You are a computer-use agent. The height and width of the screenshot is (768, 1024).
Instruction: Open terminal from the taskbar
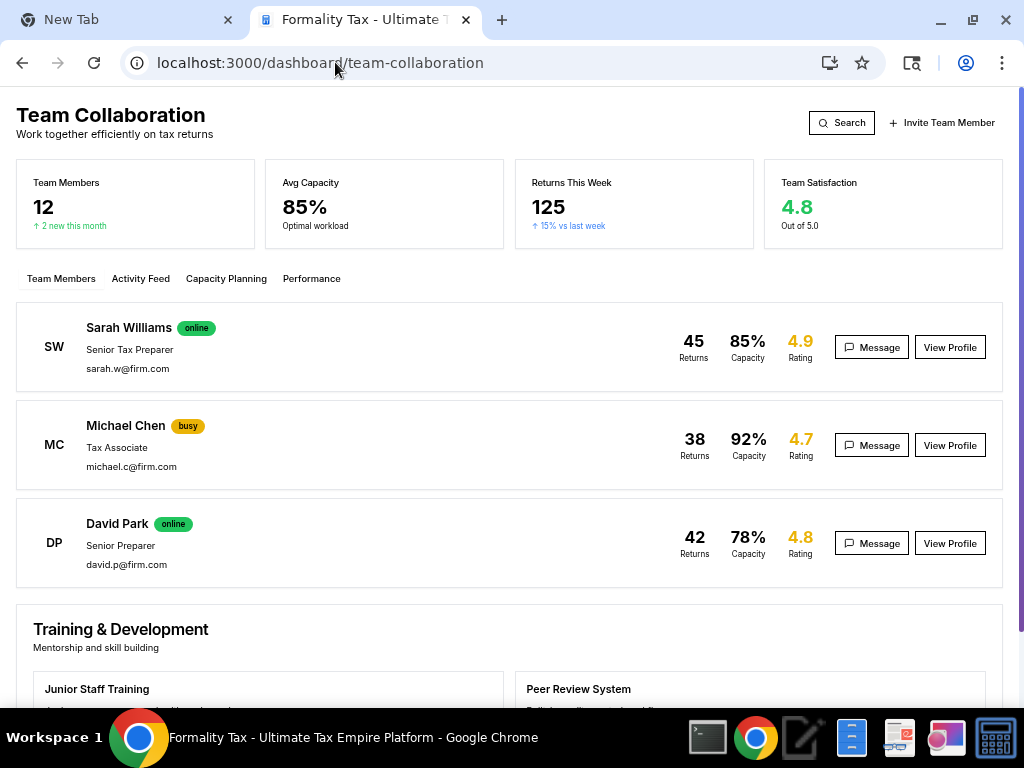(708, 738)
